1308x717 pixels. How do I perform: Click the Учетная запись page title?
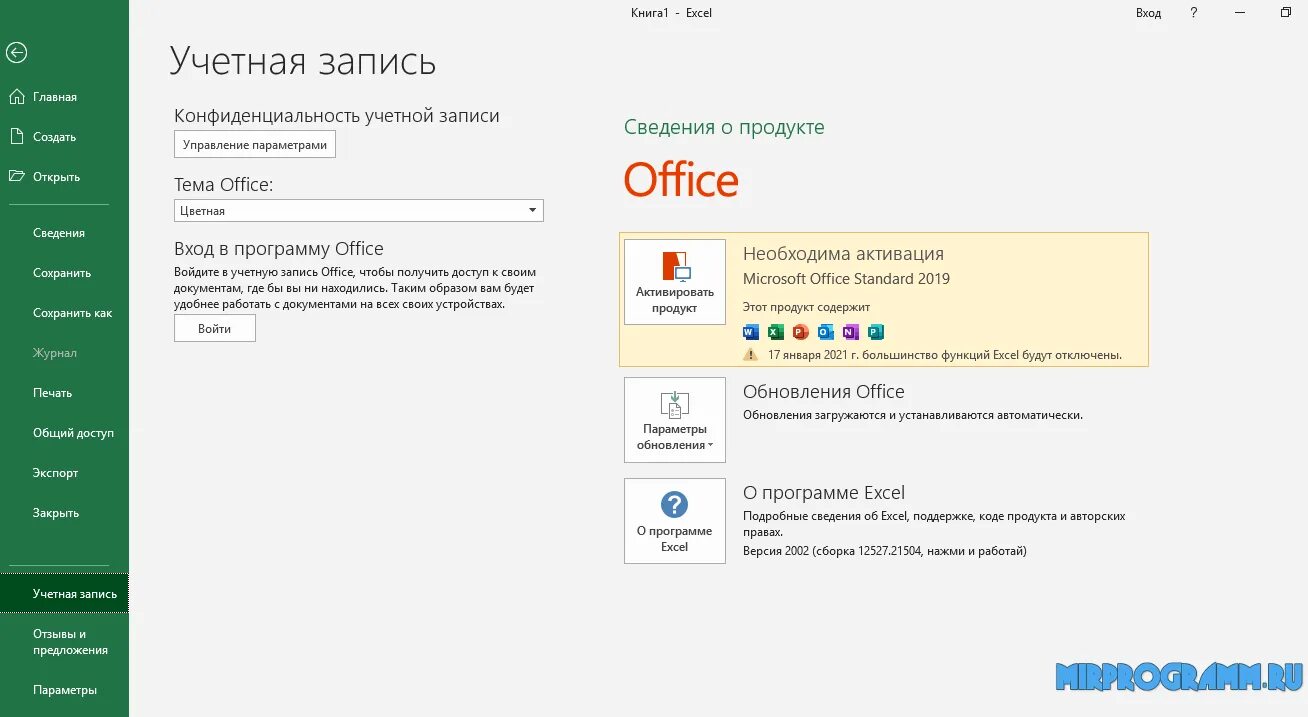point(302,61)
